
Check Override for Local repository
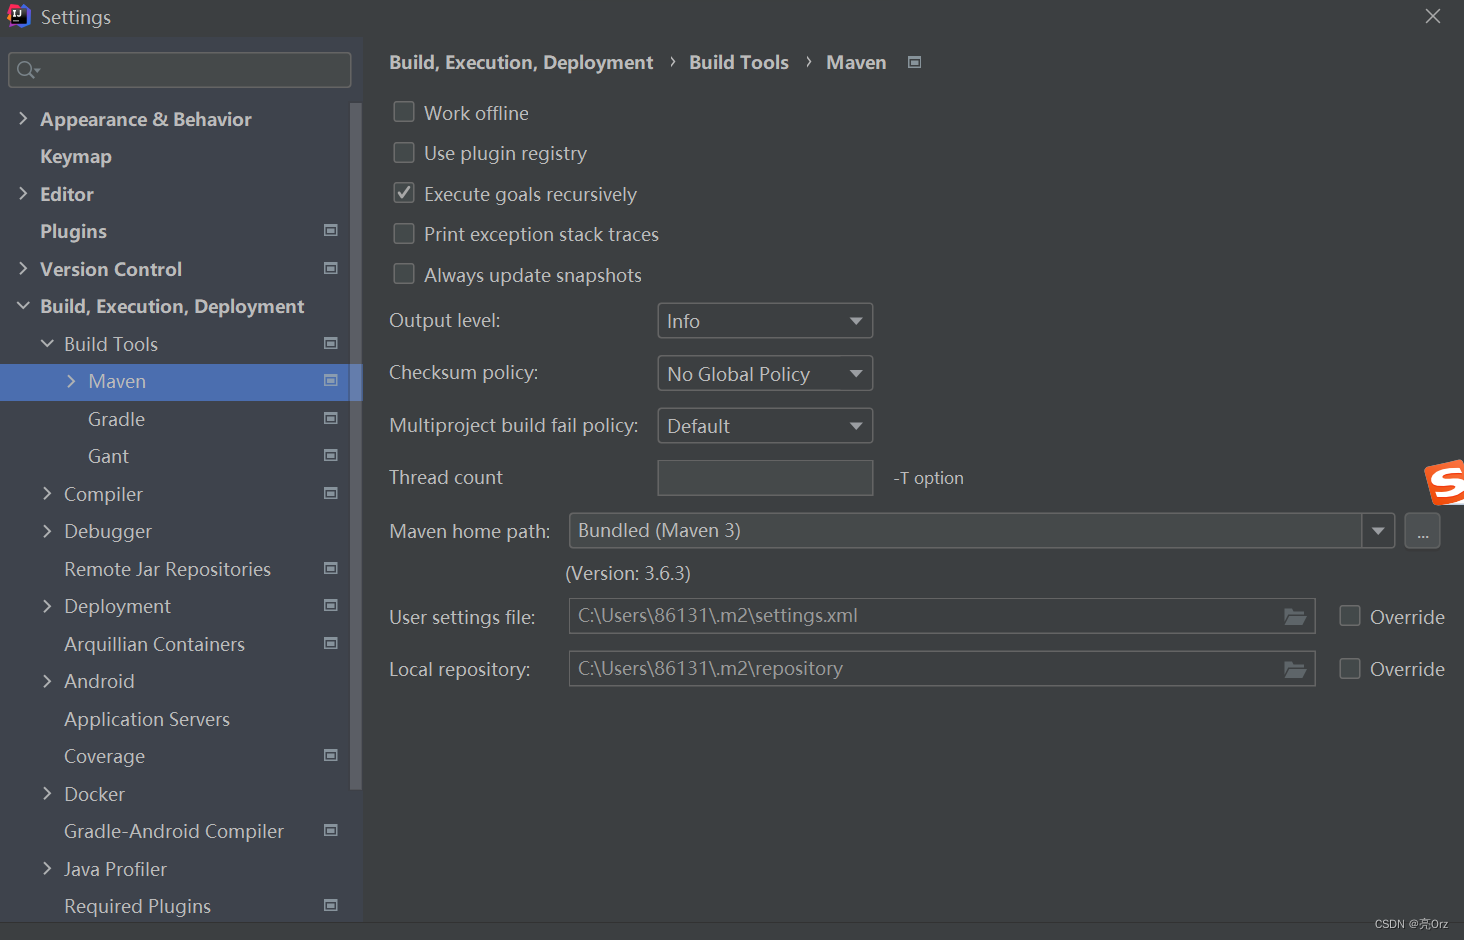[x=1350, y=669]
